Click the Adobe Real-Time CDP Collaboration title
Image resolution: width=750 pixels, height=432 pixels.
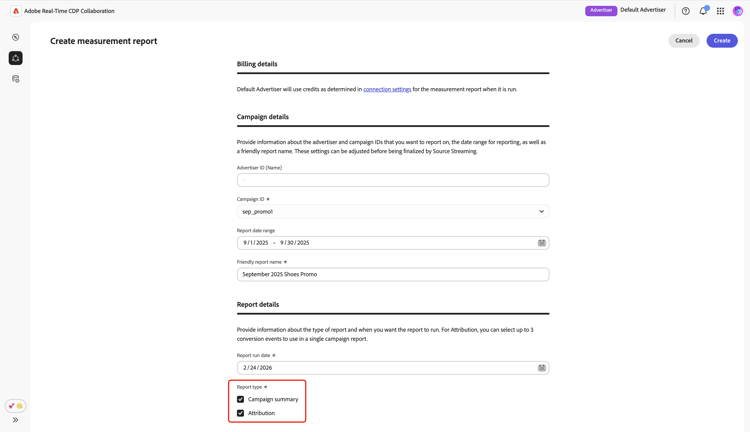click(69, 11)
